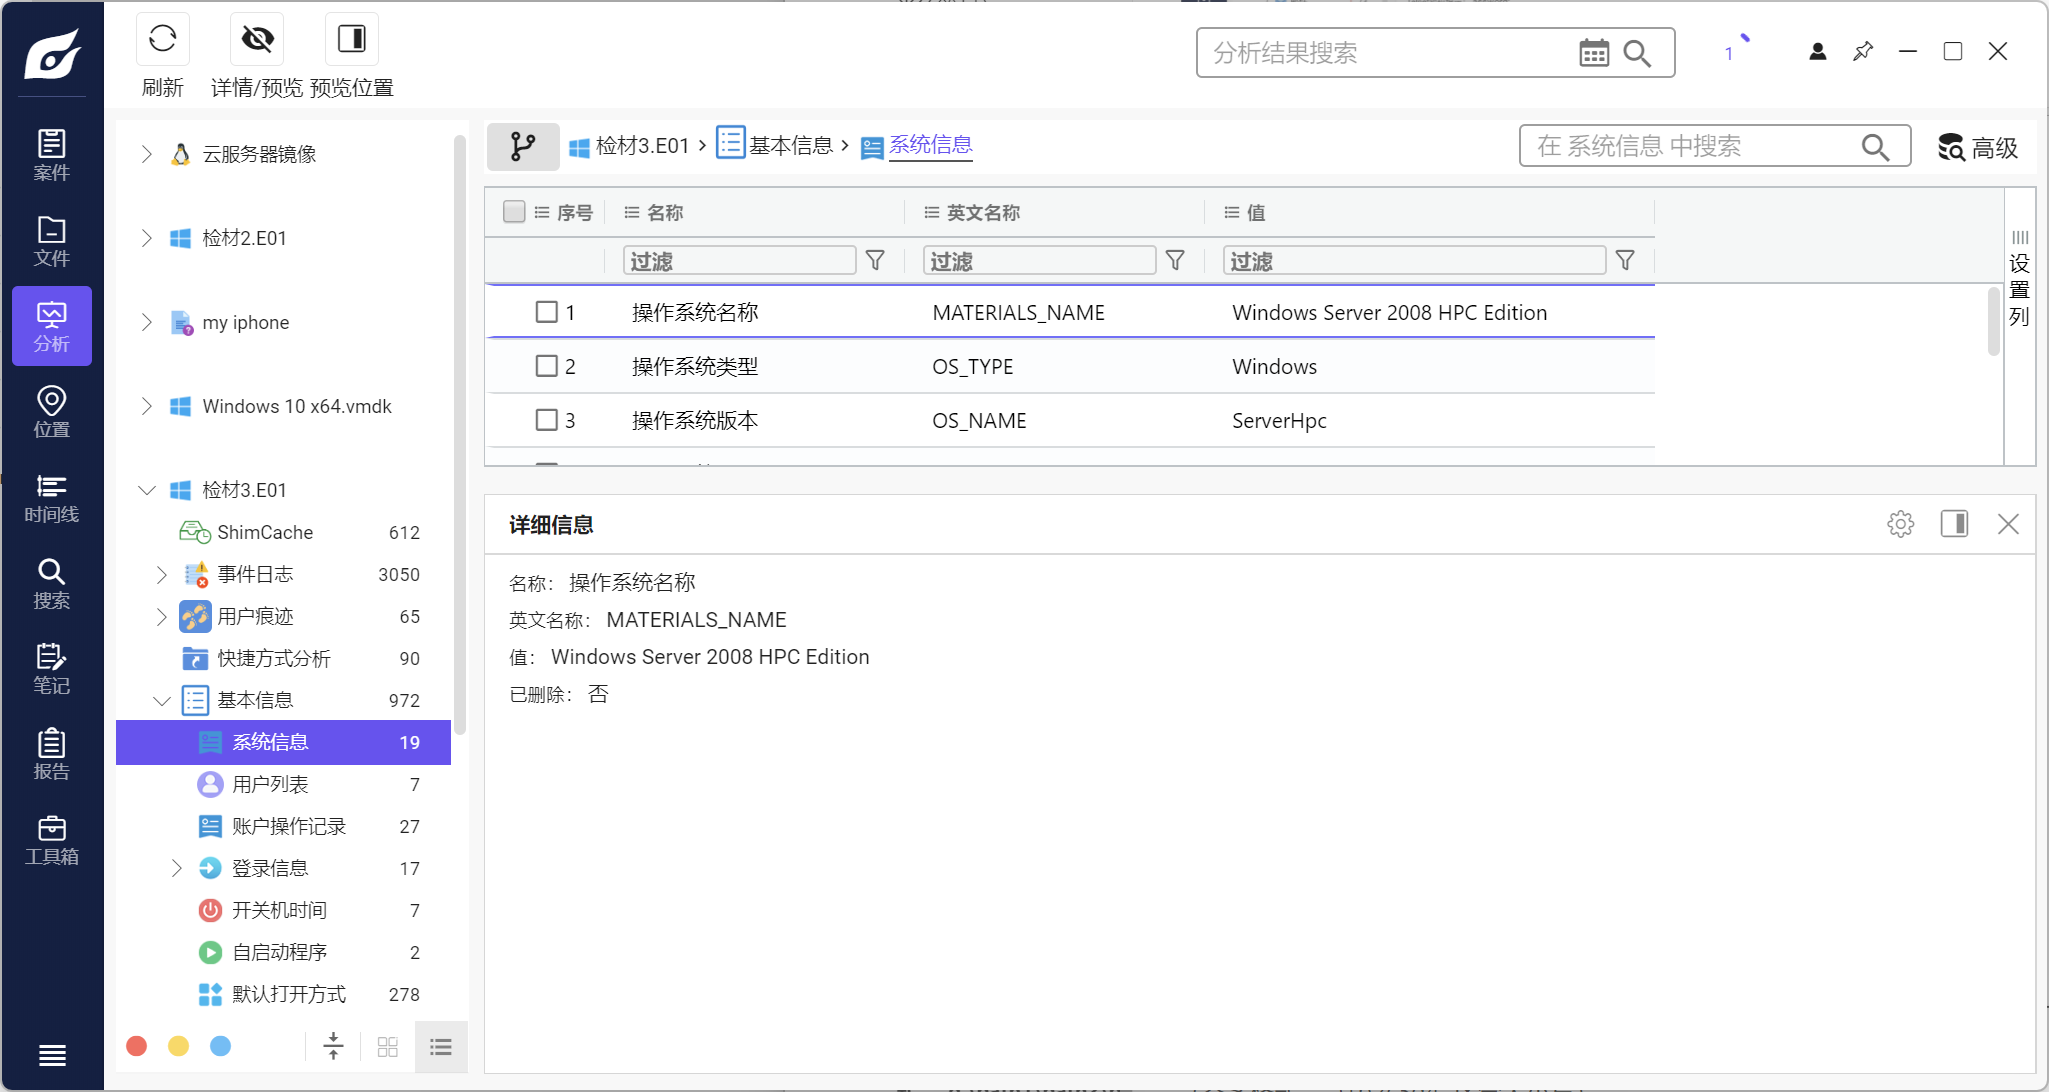Open 高级 advanced search
2049x1092 pixels.
(1978, 147)
